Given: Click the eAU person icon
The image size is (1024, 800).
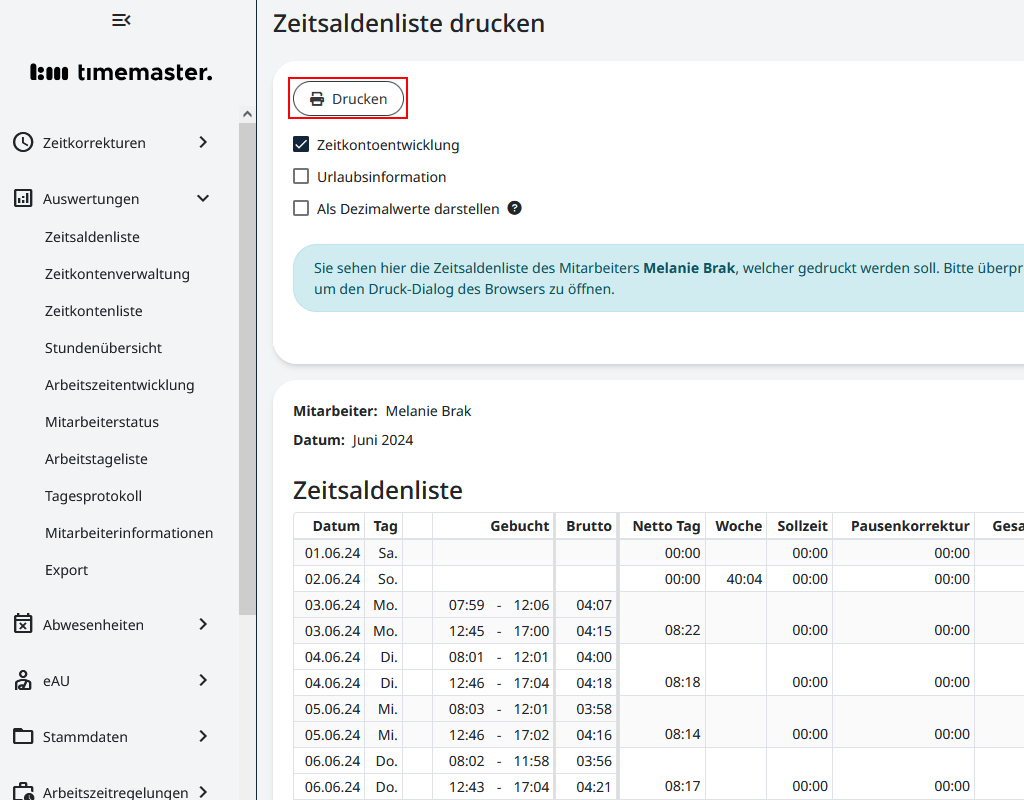Looking at the screenshot, I should point(22,681).
